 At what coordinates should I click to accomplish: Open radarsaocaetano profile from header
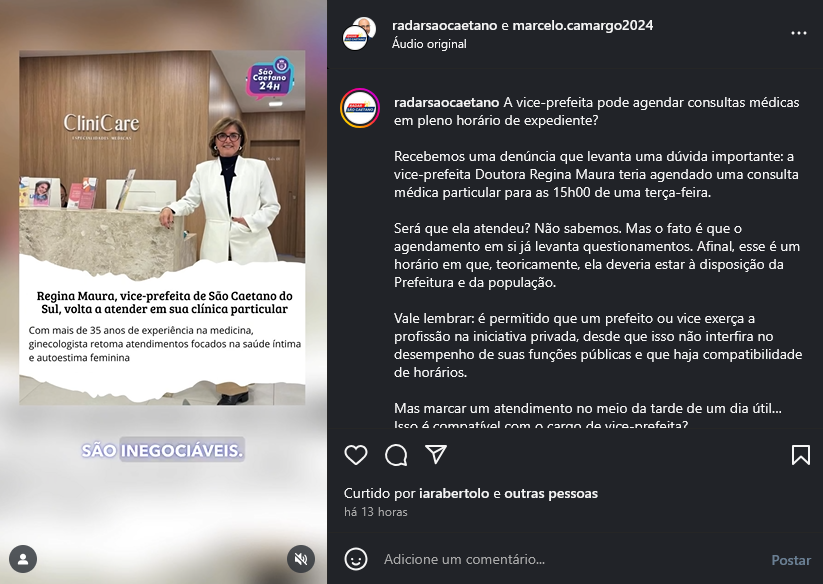(x=444, y=25)
